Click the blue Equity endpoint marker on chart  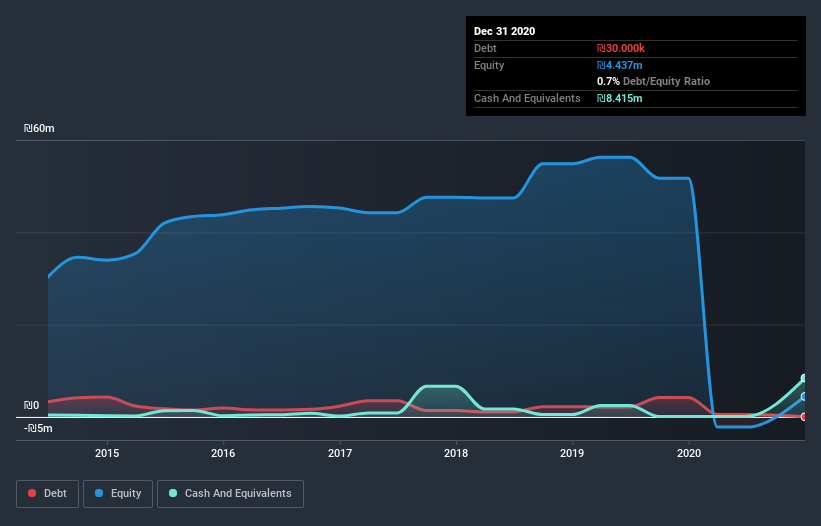[x=804, y=397]
